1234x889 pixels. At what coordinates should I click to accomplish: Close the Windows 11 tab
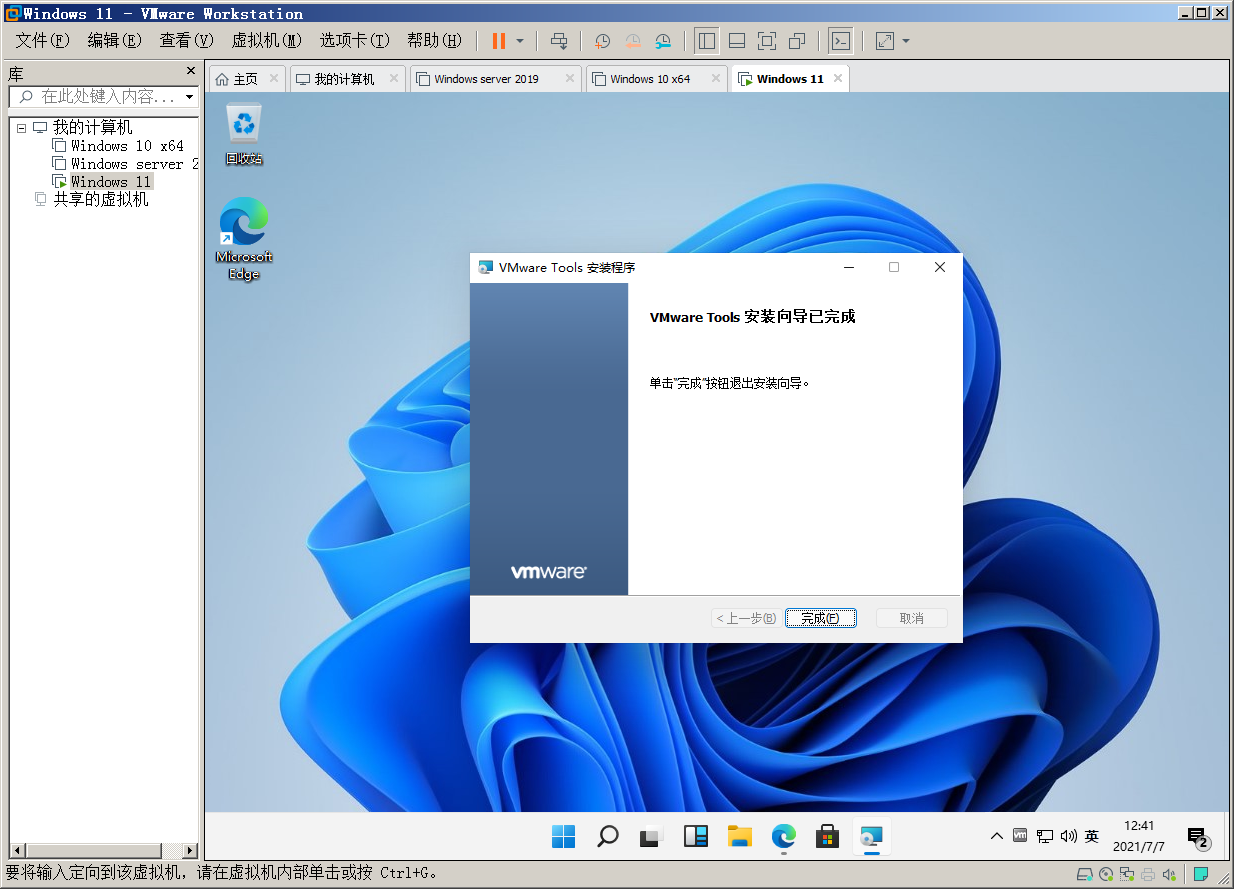[838, 79]
